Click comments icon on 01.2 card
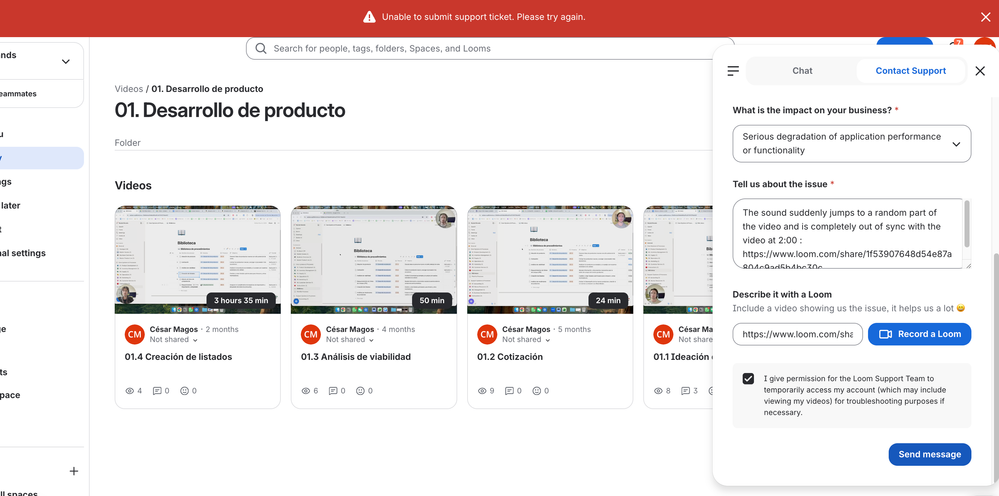 coord(510,391)
